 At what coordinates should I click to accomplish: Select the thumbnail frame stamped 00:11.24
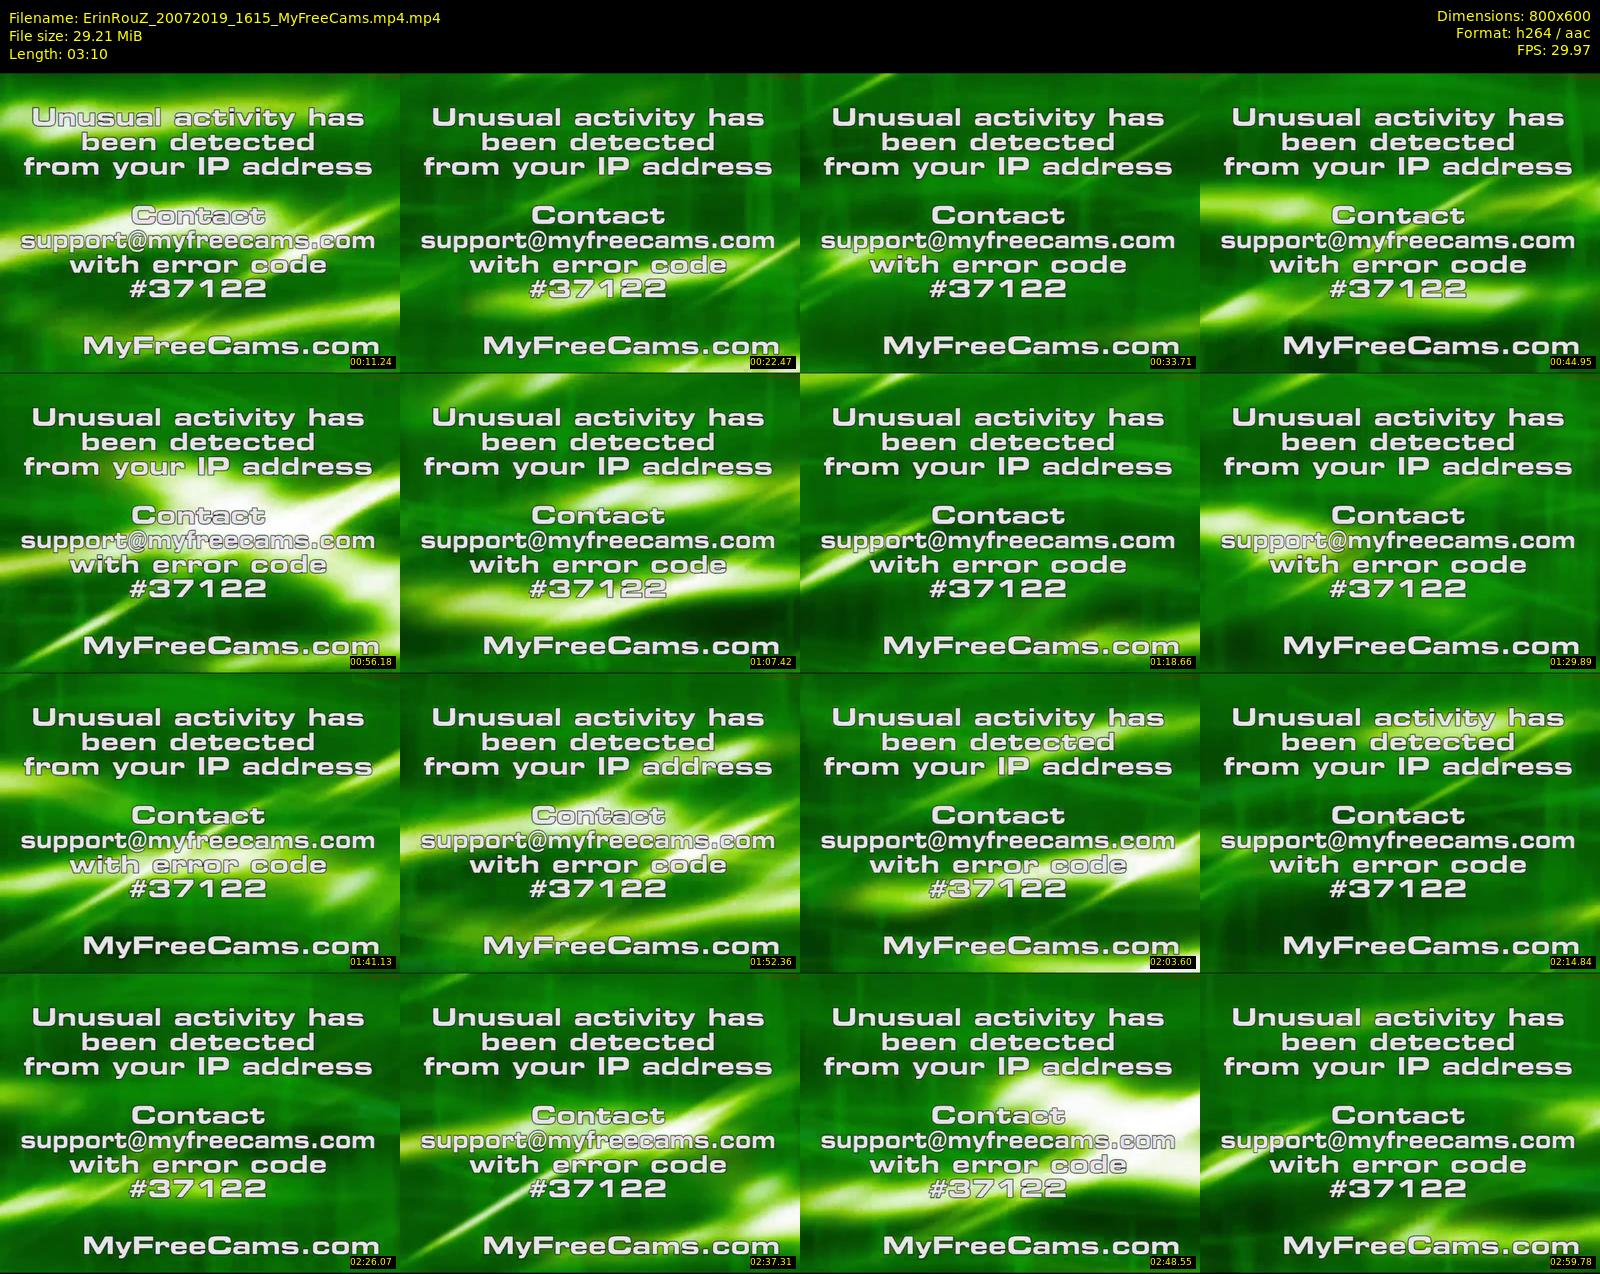(x=200, y=223)
